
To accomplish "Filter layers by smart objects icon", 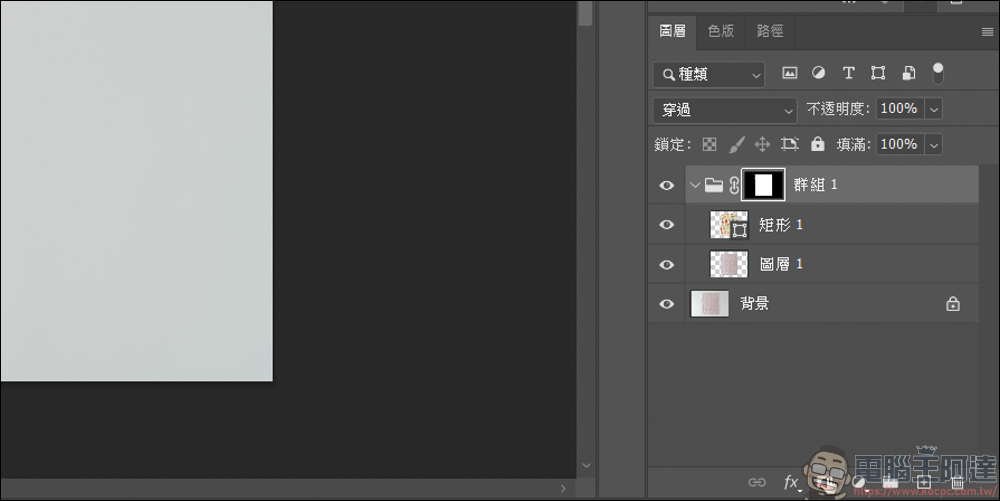I will click(909, 73).
